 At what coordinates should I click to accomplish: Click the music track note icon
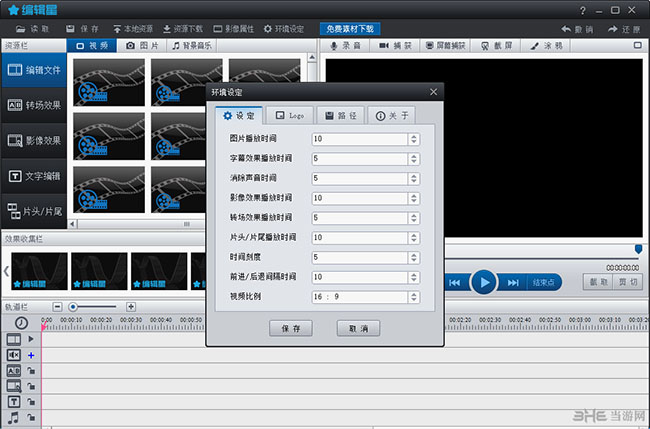14,417
